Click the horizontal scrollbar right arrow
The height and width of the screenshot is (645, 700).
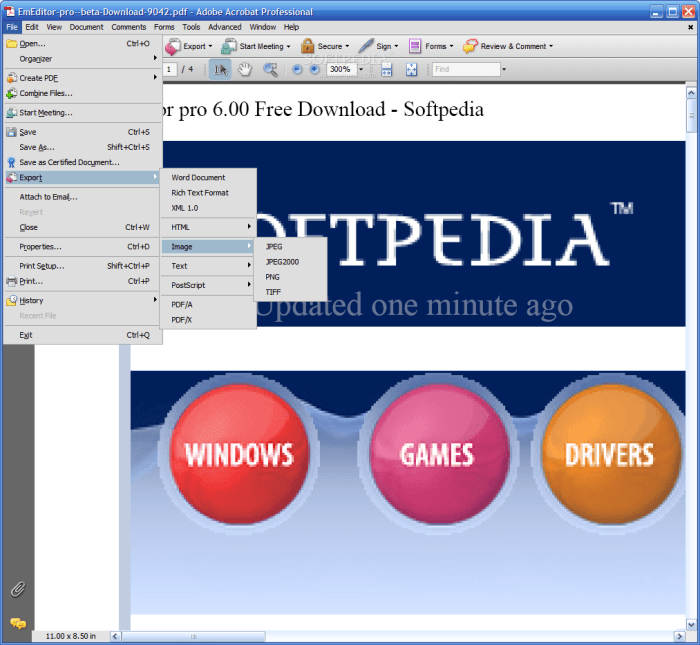pyautogui.click(x=679, y=636)
